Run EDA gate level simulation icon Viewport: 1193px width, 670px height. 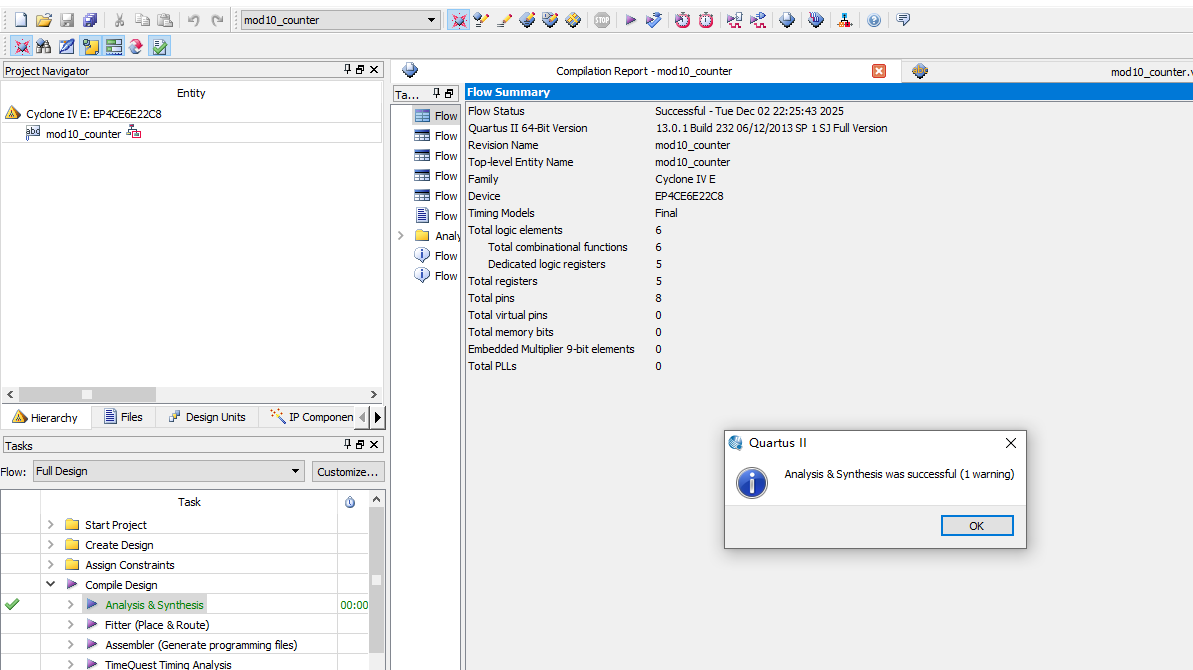(x=758, y=20)
